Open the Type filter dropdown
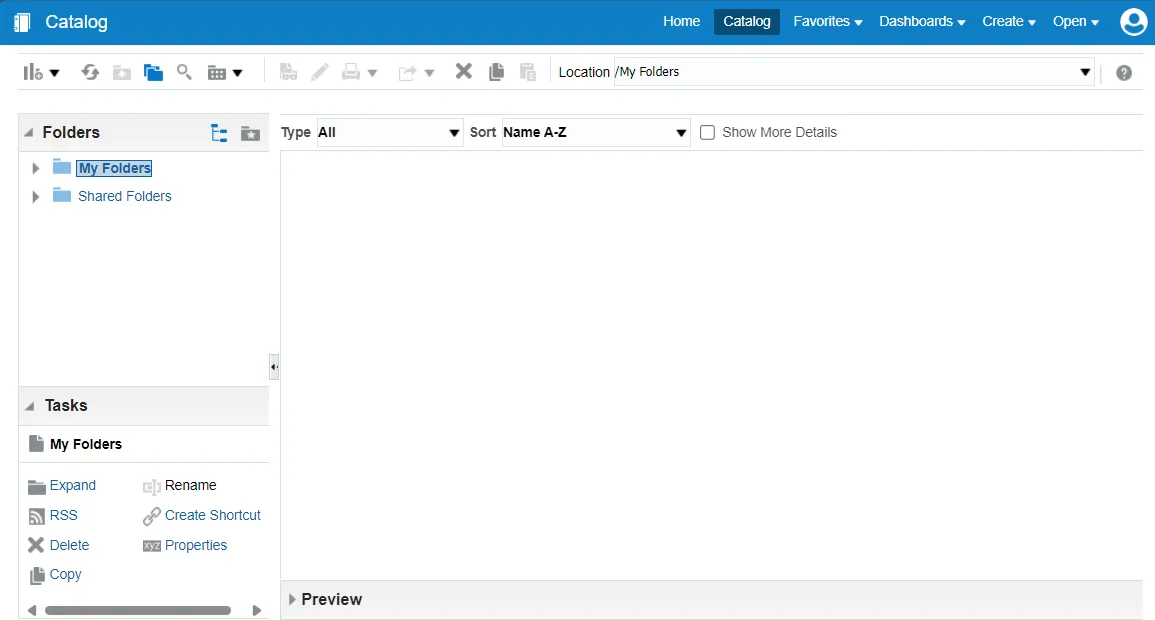The image size is (1155, 620). pyautogui.click(x=390, y=132)
